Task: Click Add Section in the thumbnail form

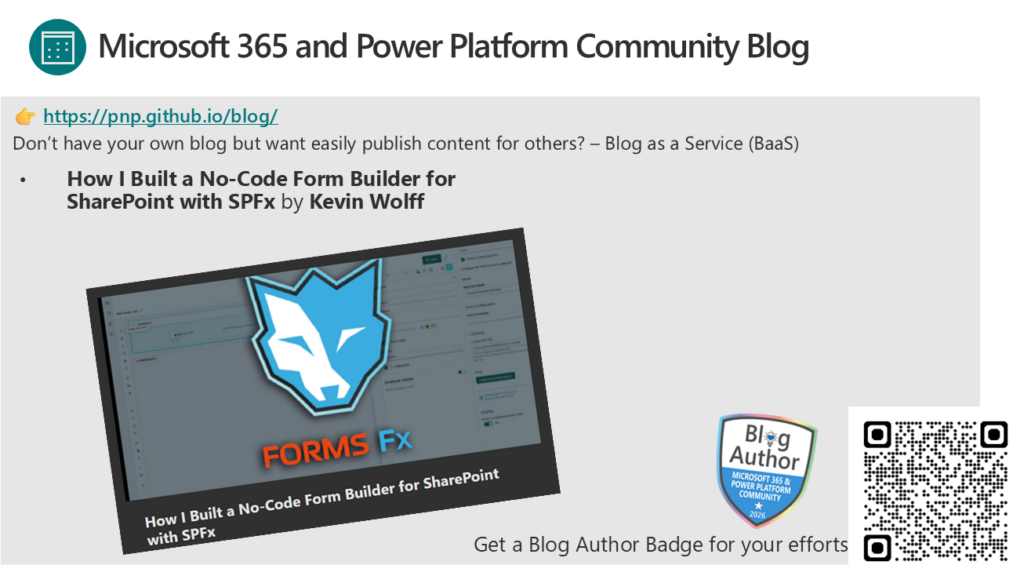Action: point(146,359)
